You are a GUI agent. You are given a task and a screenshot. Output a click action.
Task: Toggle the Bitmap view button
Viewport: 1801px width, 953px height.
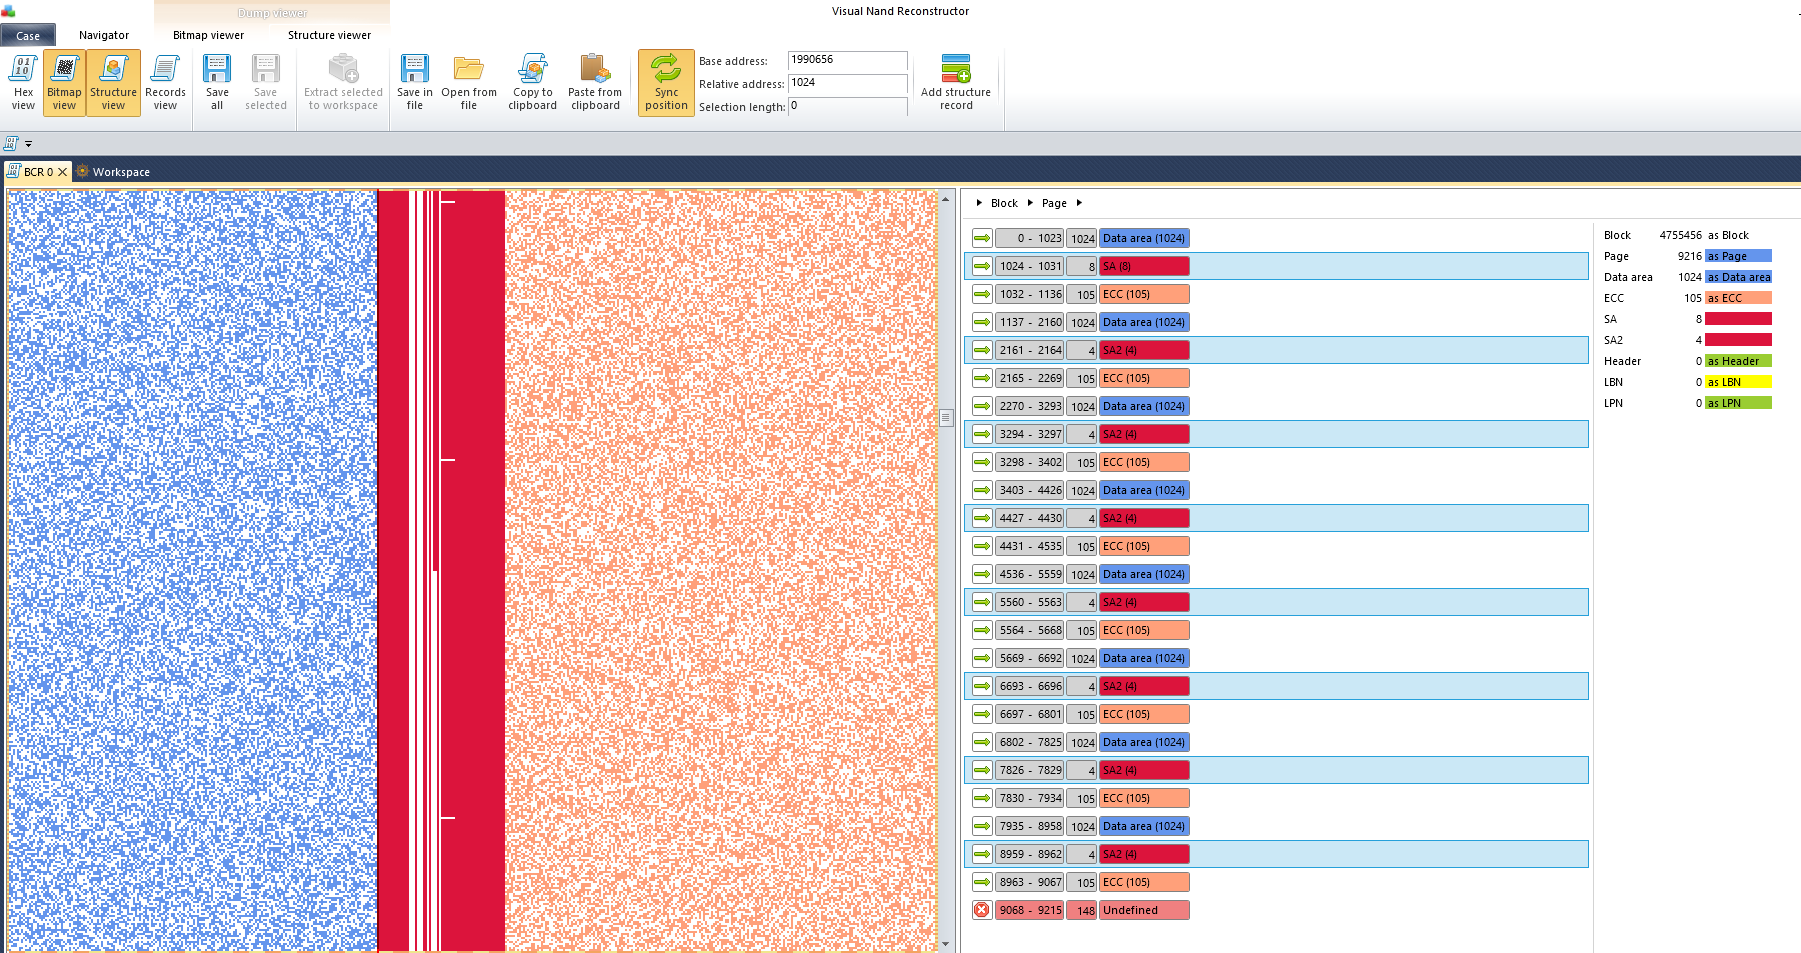point(64,82)
